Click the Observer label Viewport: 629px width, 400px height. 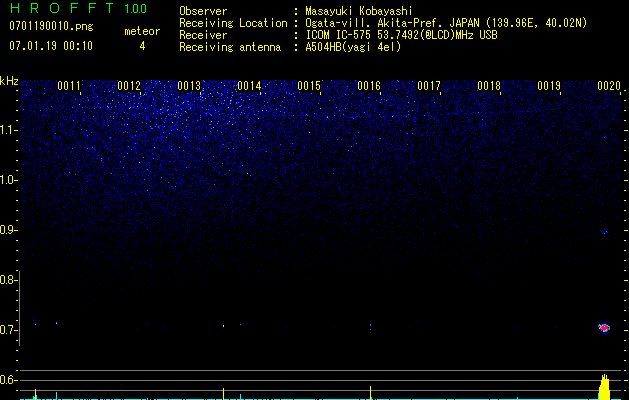point(203,11)
